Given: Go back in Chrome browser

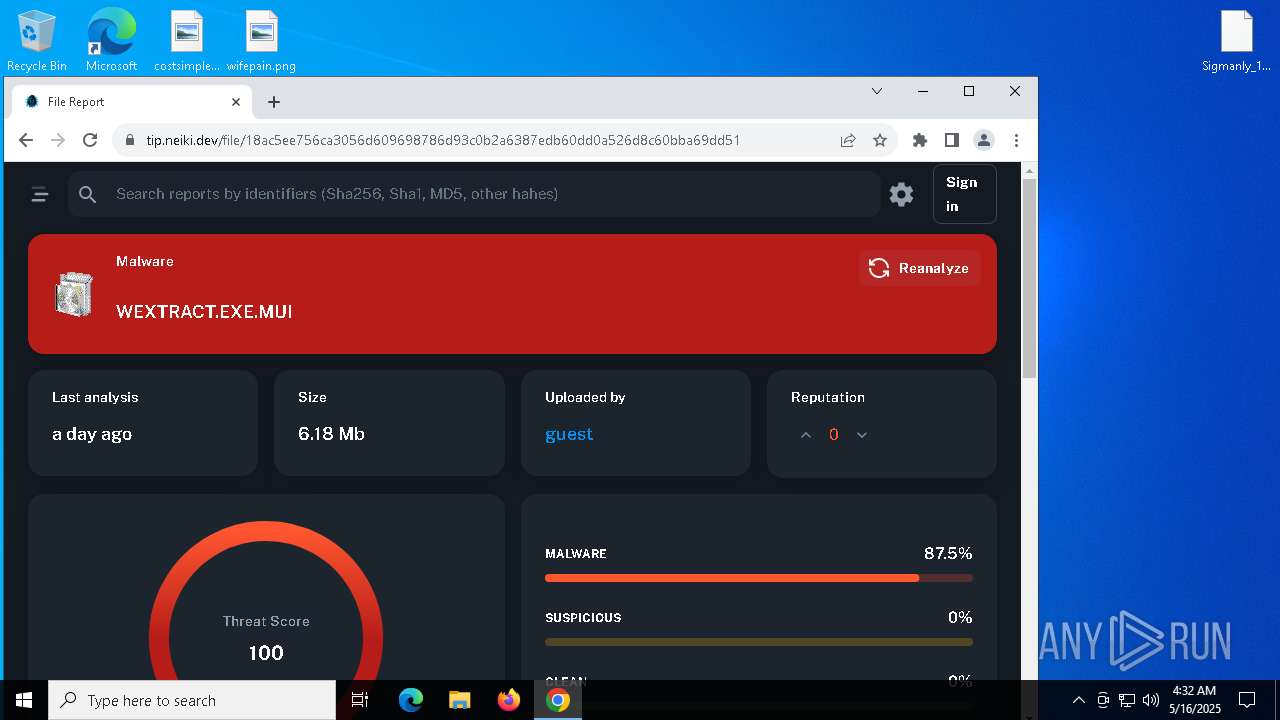Looking at the screenshot, I should pos(26,140).
